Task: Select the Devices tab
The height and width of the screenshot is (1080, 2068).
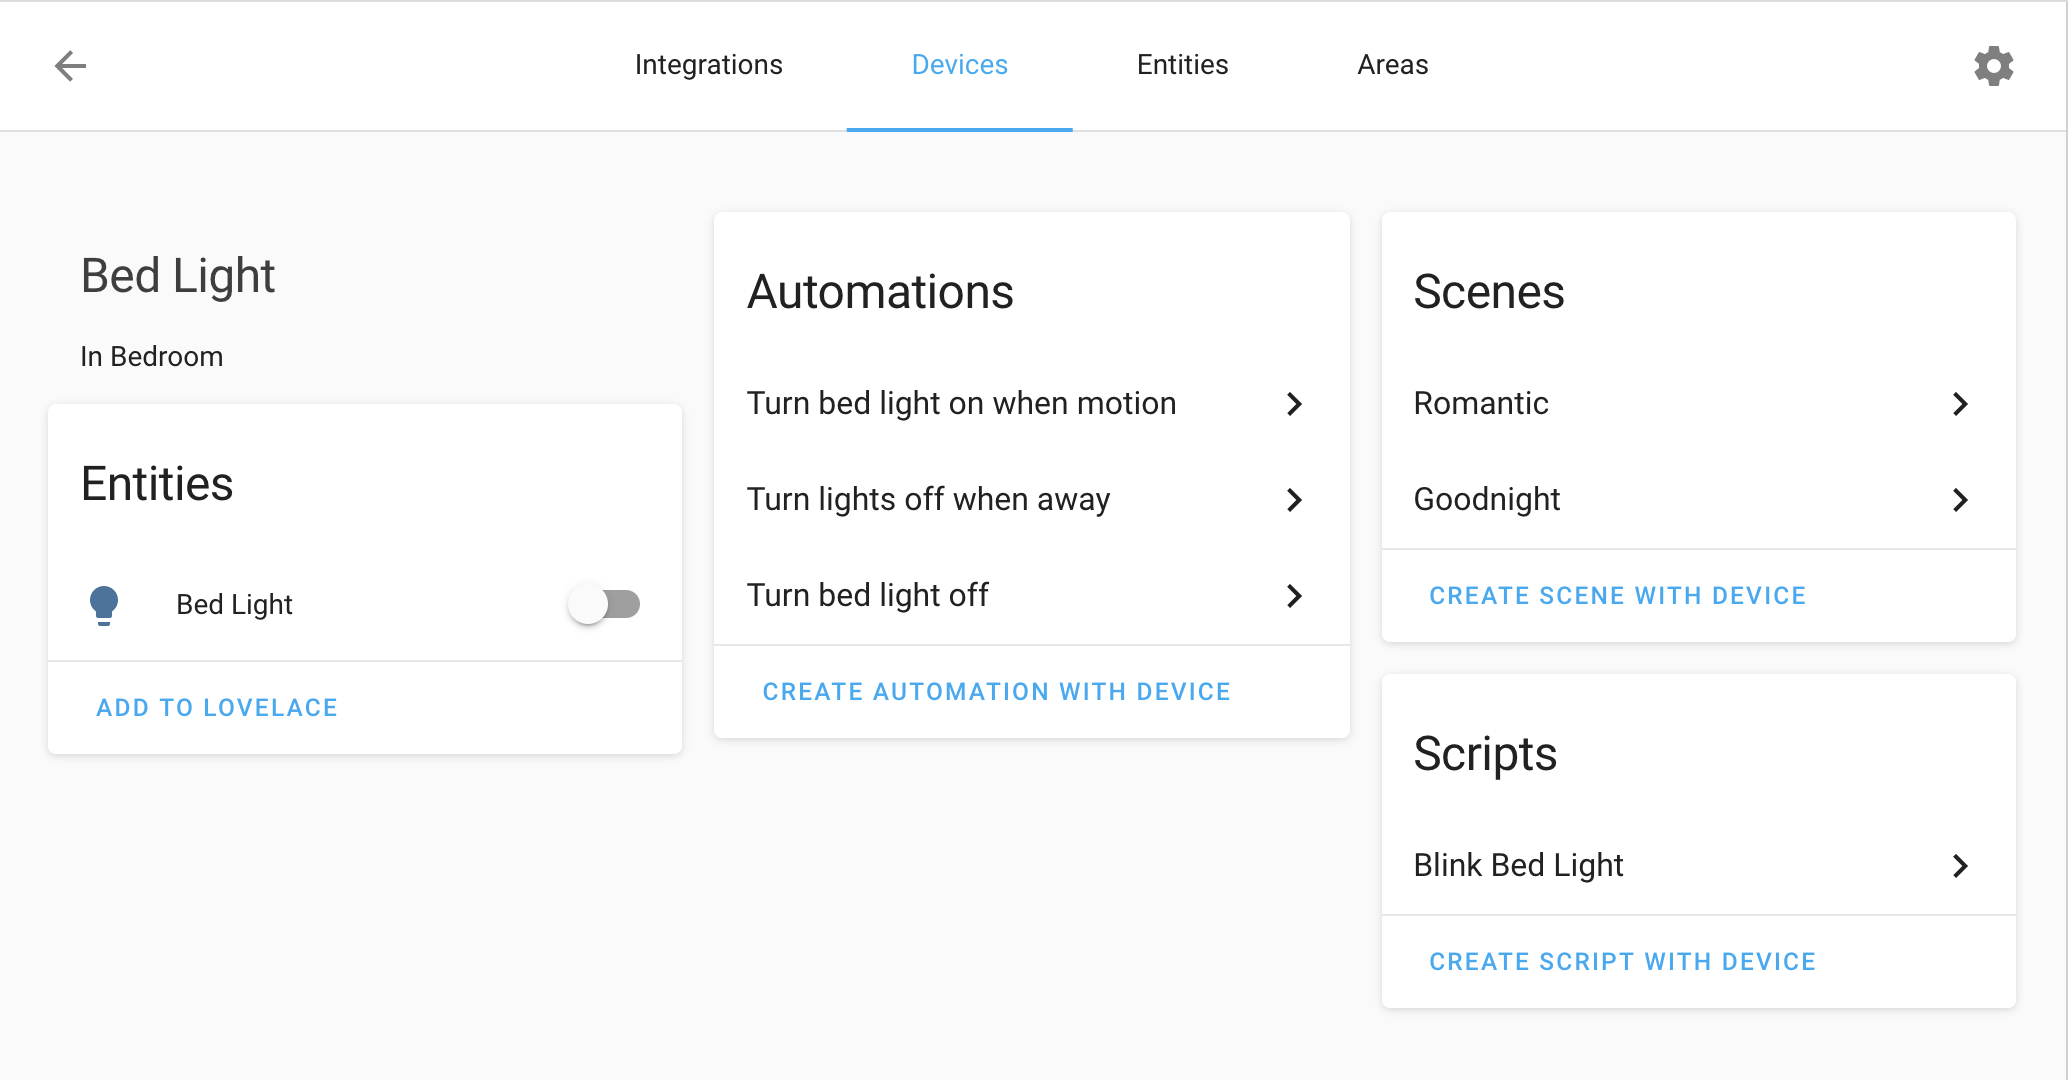Action: coord(959,65)
